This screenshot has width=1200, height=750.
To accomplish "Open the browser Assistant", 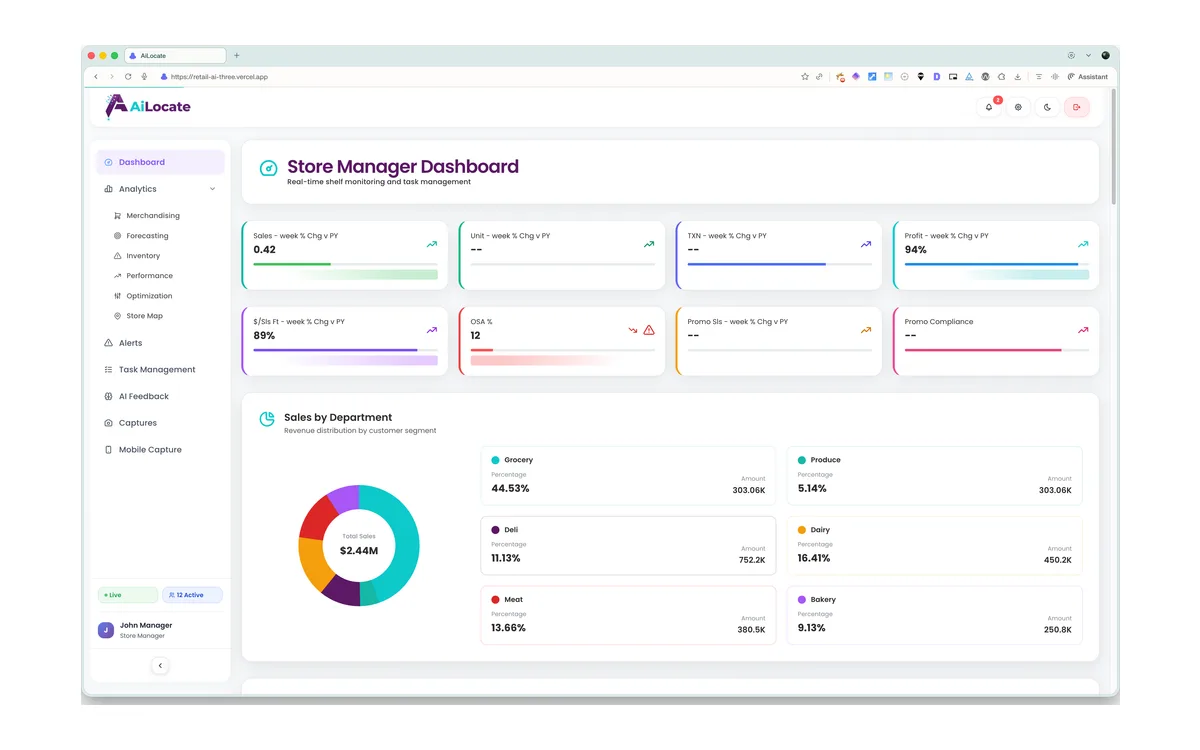I will 1088,77.
